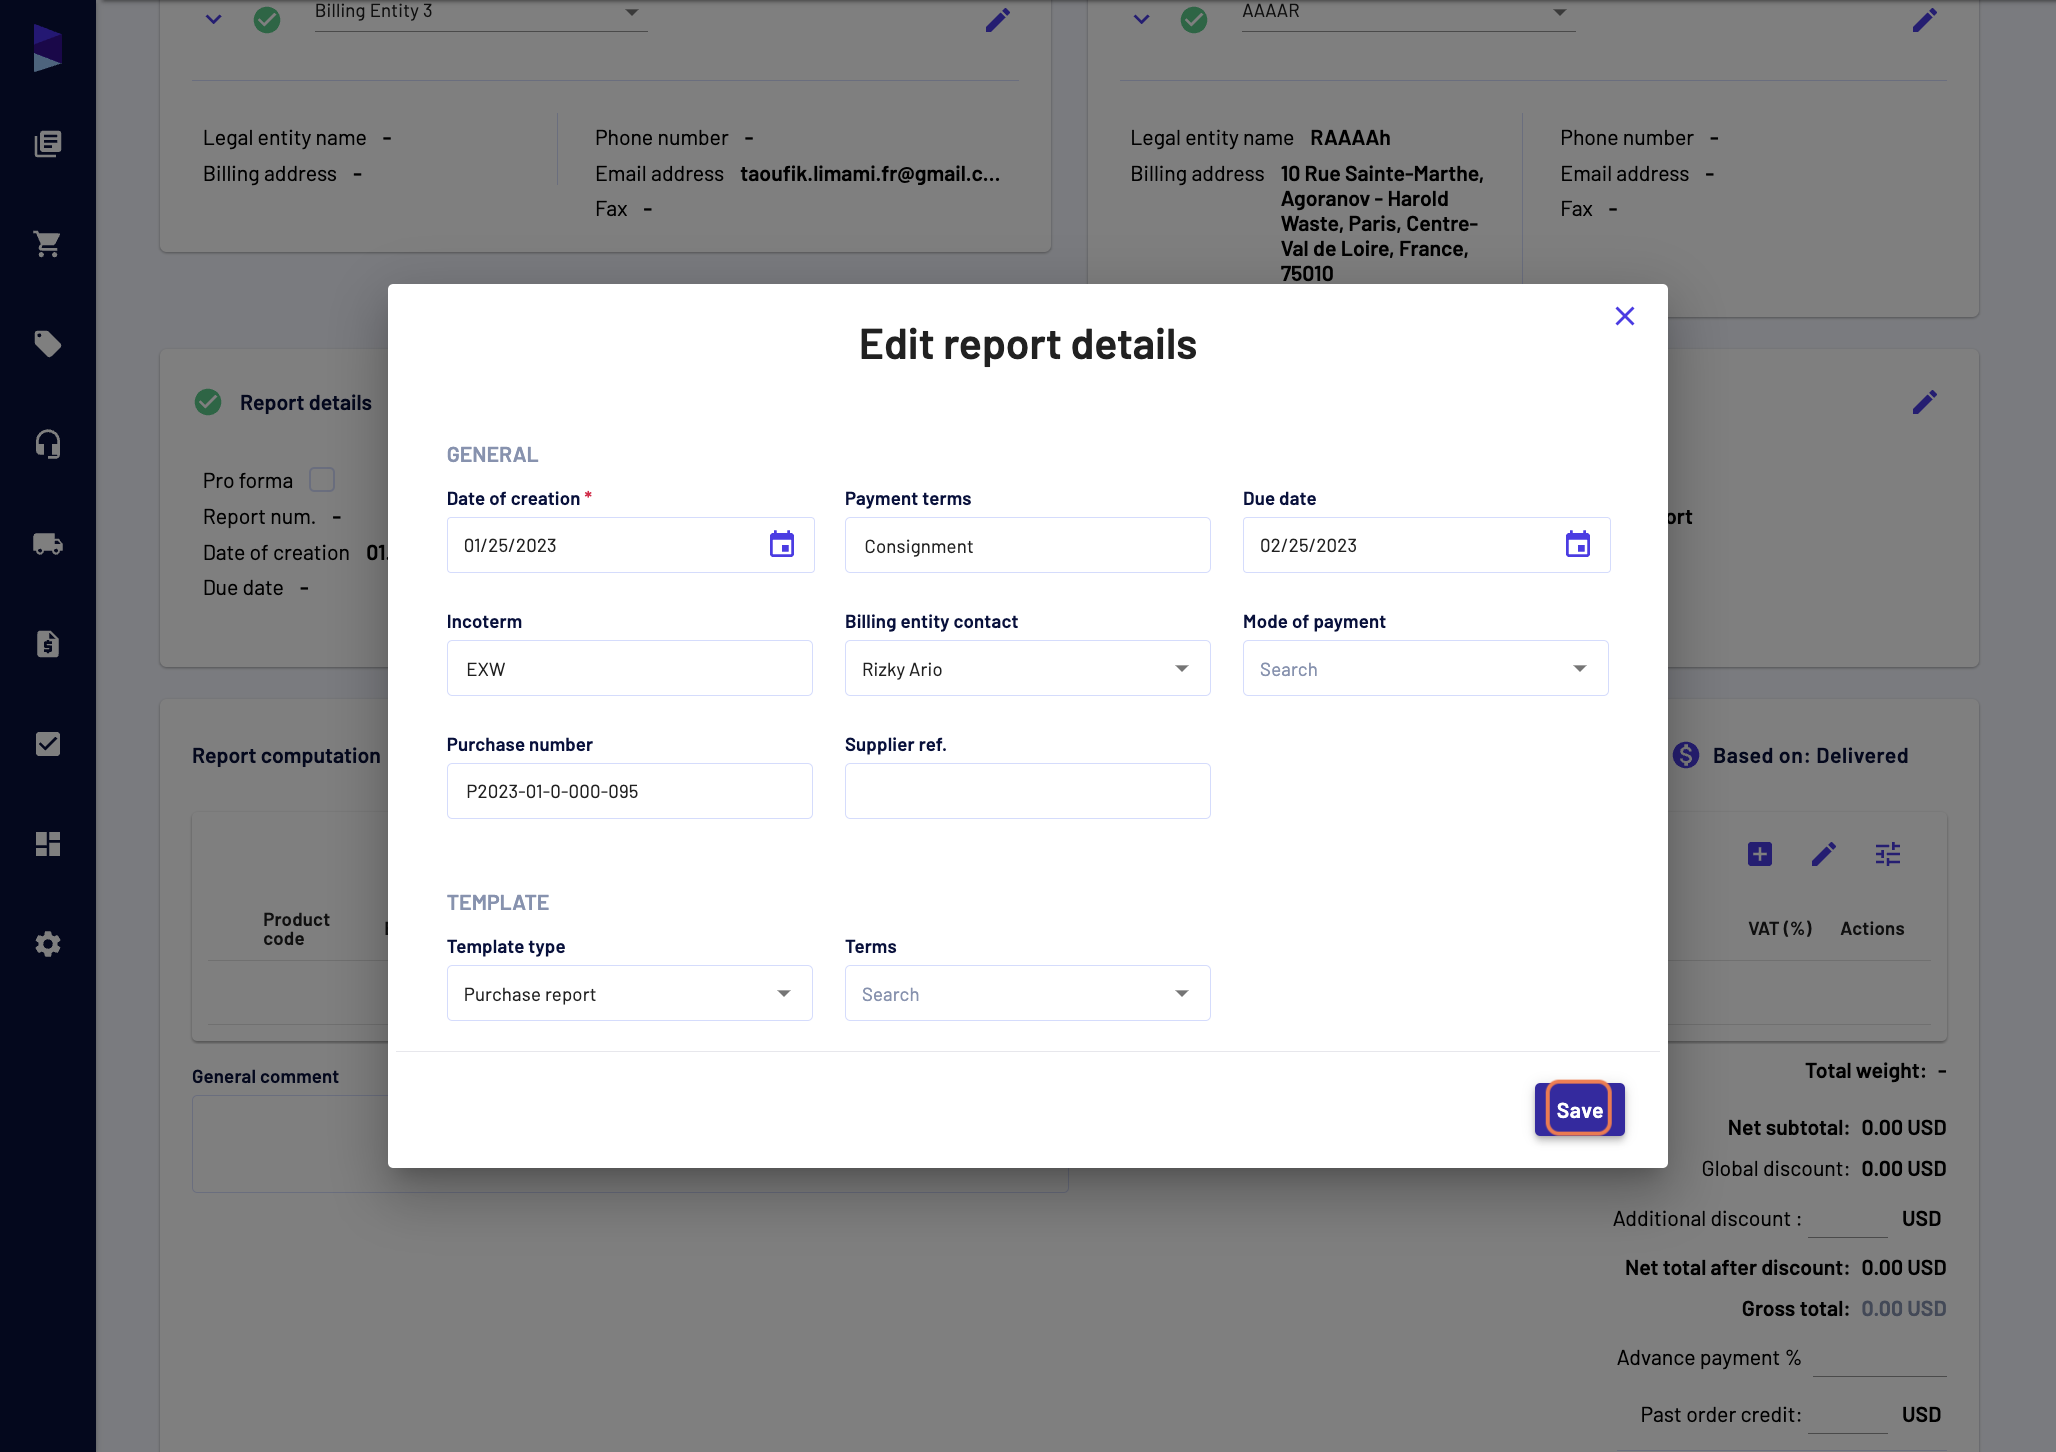This screenshot has width=2056, height=1452.
Task: Open the Mode of payment dropdown
Action: click(1425, 668)
